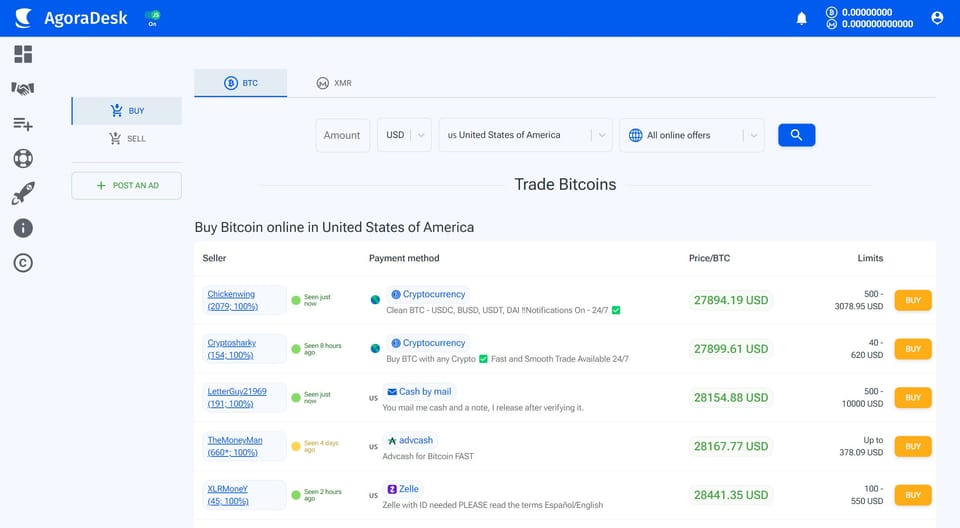View the Bitcoin wallet balance

859,12
